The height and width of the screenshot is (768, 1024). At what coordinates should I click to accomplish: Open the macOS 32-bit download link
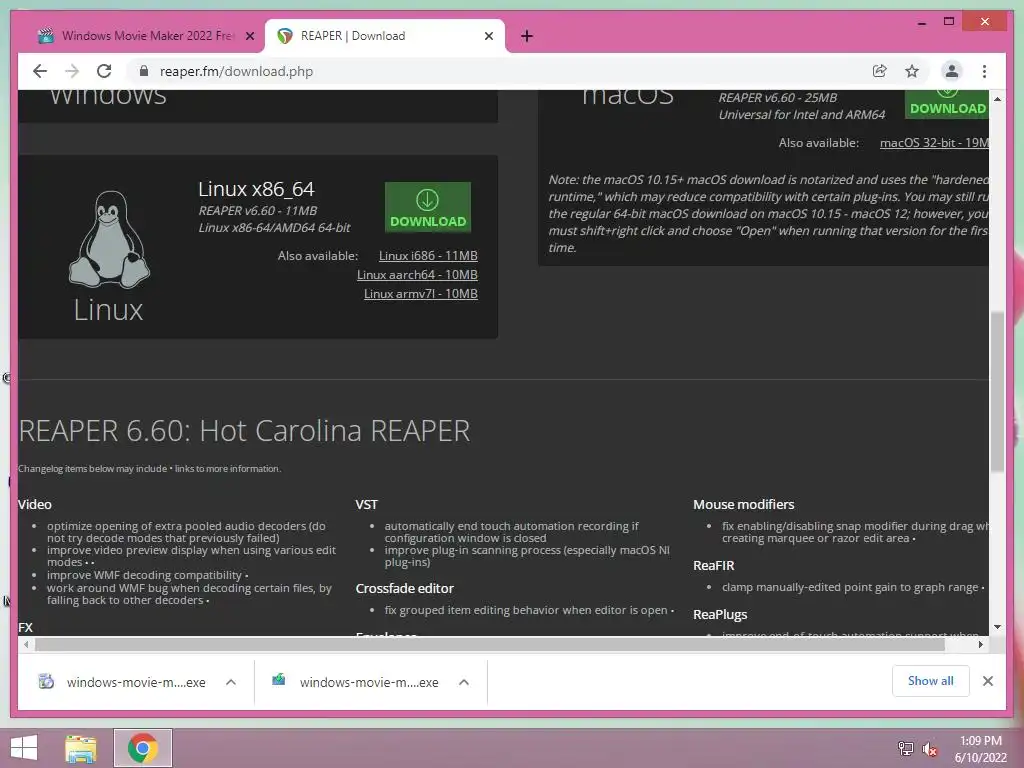point(934,142)
